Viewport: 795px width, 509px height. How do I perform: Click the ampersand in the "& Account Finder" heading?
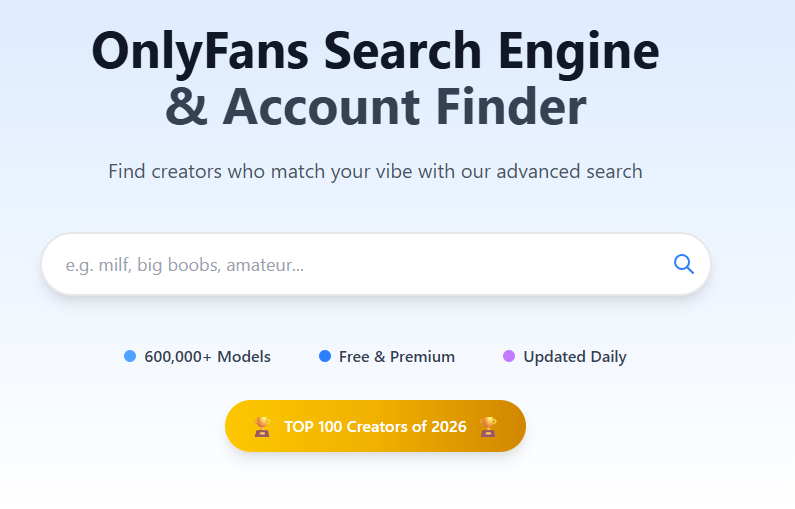[x=186, y=106]
